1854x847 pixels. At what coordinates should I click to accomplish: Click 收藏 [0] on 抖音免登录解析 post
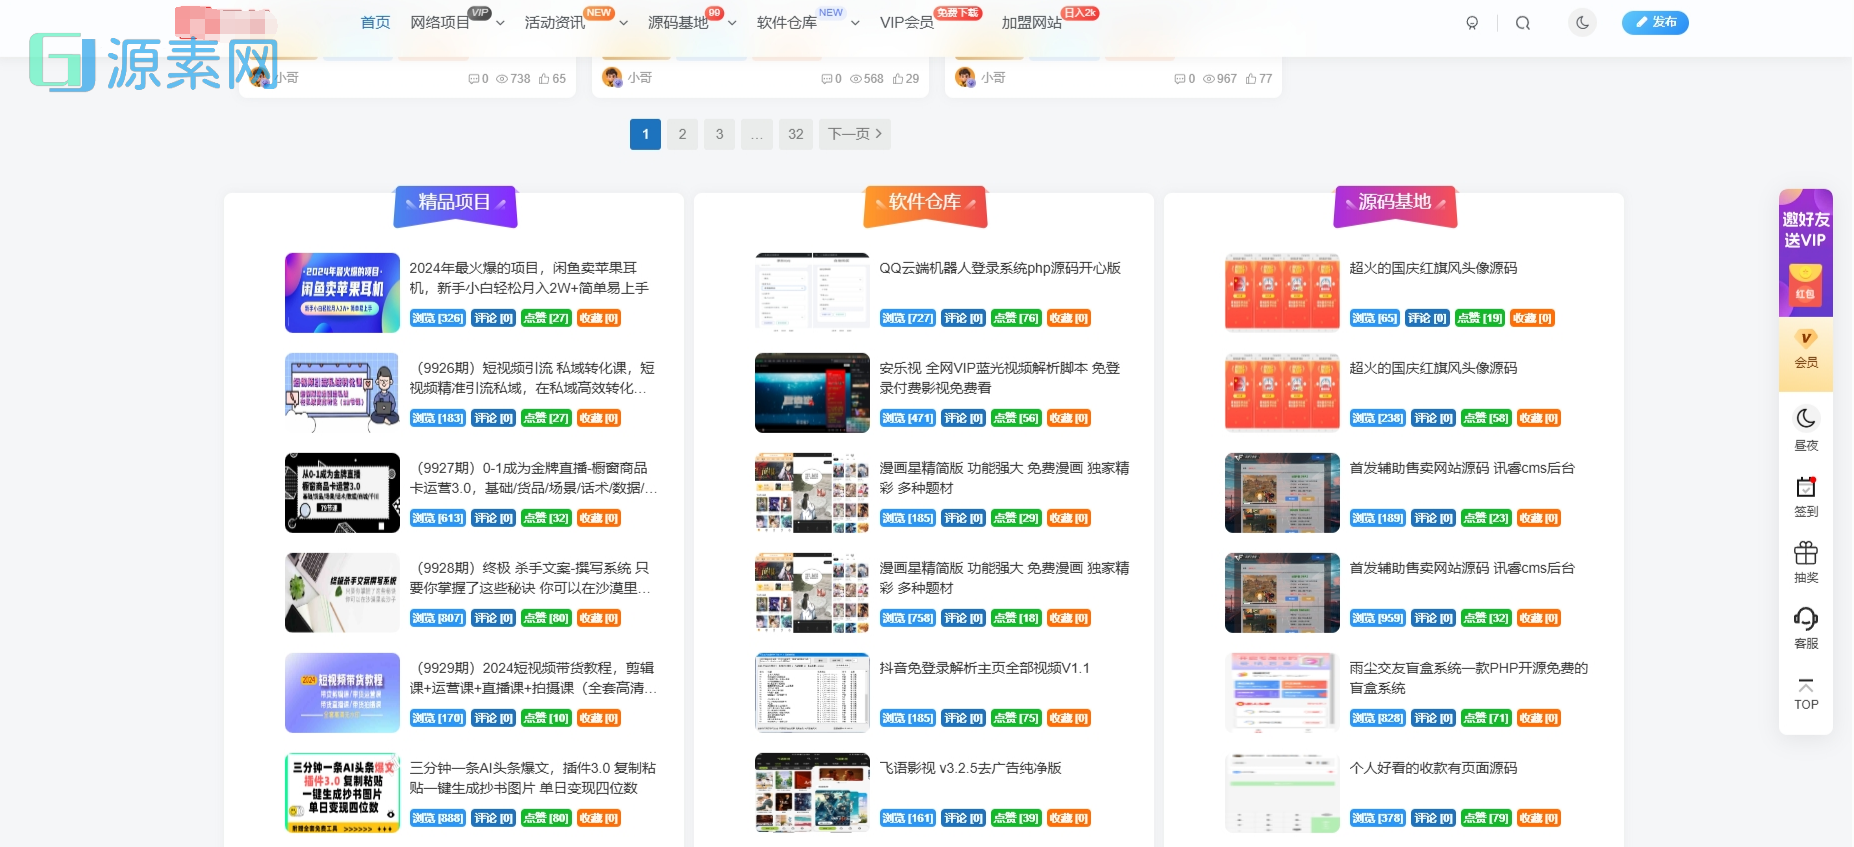pos(1069,718)
